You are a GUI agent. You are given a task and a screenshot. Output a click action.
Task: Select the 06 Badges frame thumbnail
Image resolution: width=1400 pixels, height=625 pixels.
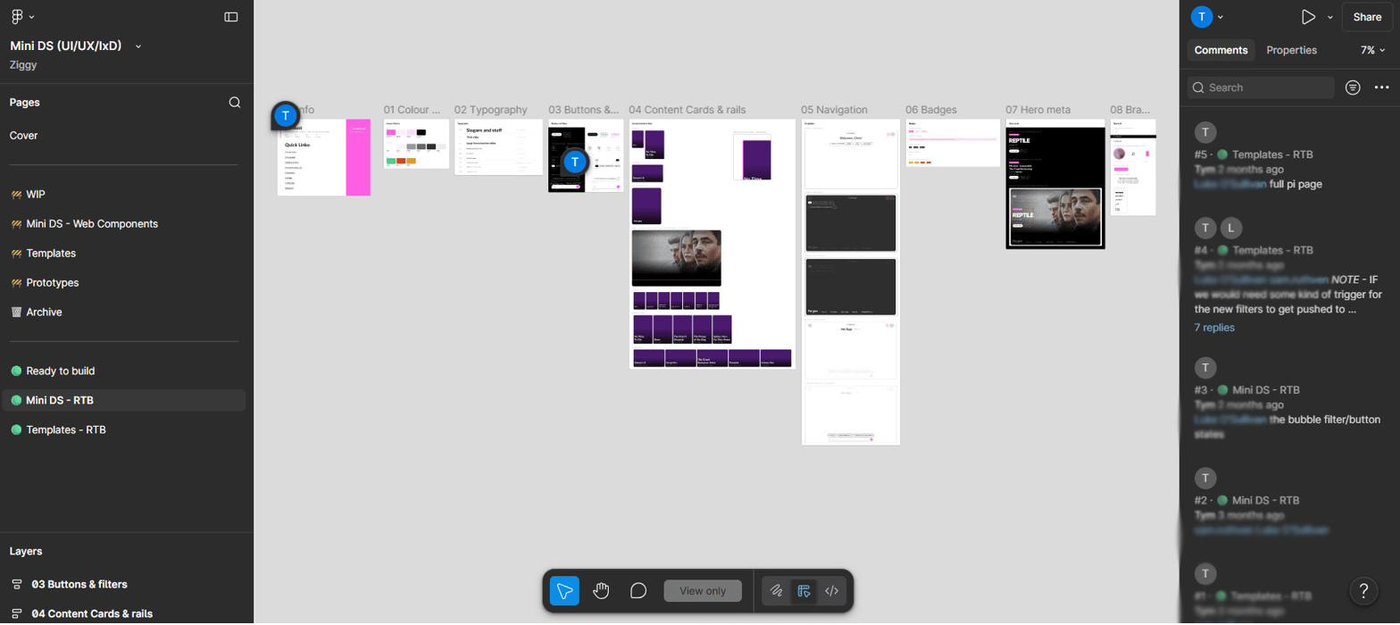pyautogui.click(x=952, y=143)
